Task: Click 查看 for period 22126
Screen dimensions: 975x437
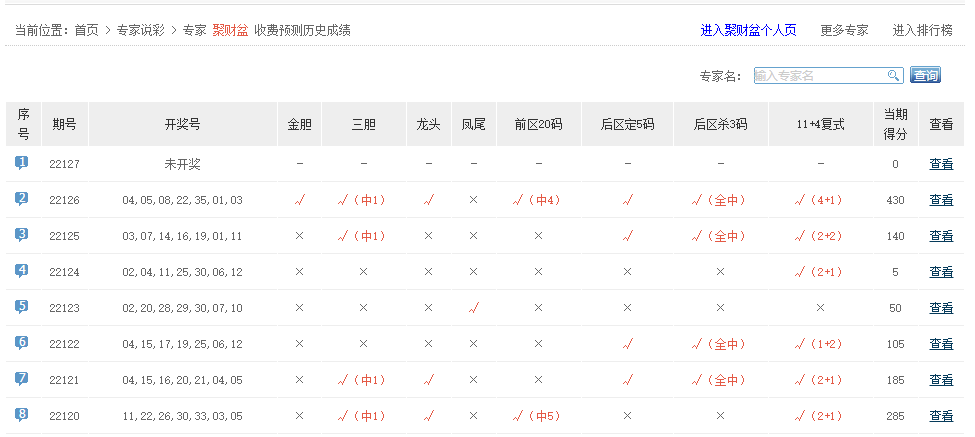Action: tap(941, 200)
